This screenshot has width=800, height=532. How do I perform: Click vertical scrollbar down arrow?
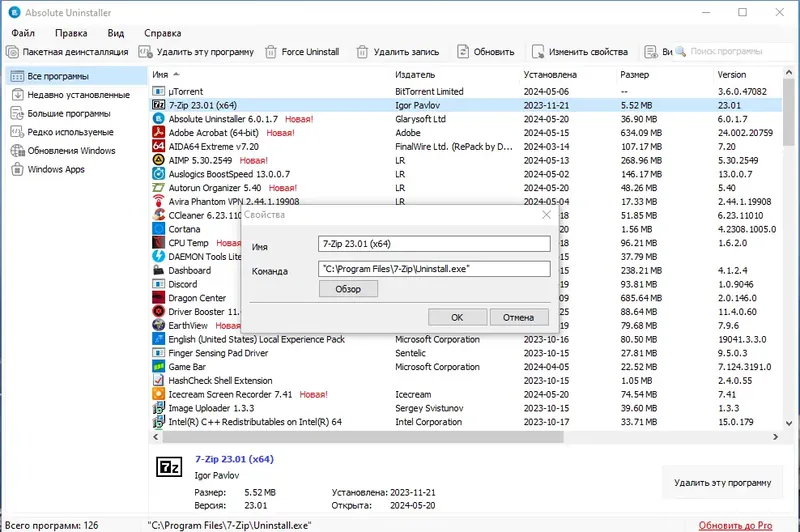(x=789, y=423)
